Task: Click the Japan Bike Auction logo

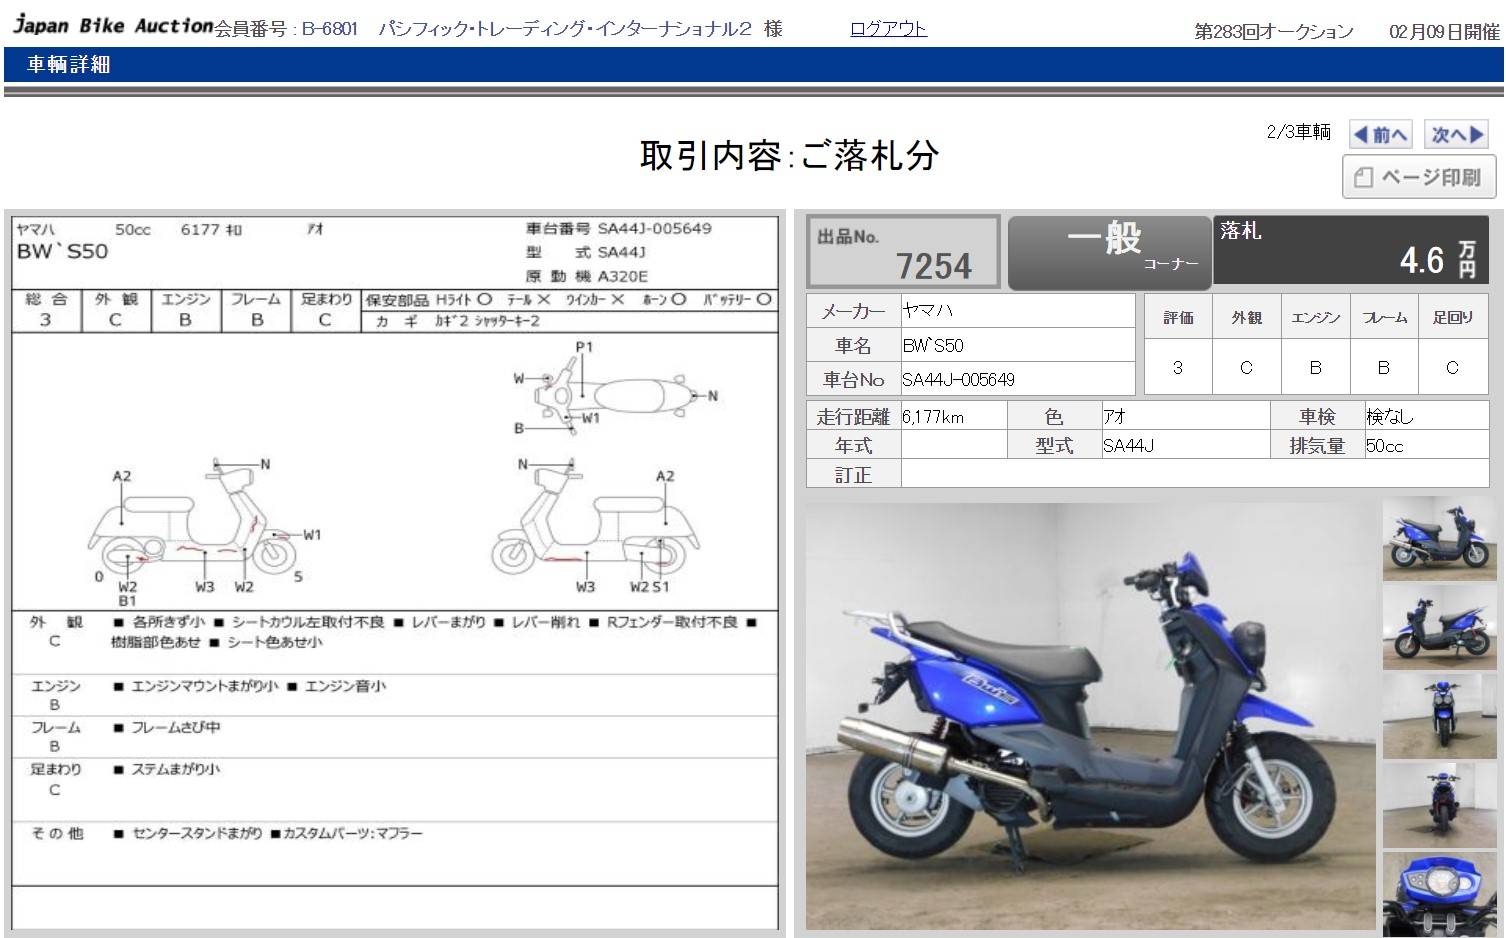Action: pos(112,25)
